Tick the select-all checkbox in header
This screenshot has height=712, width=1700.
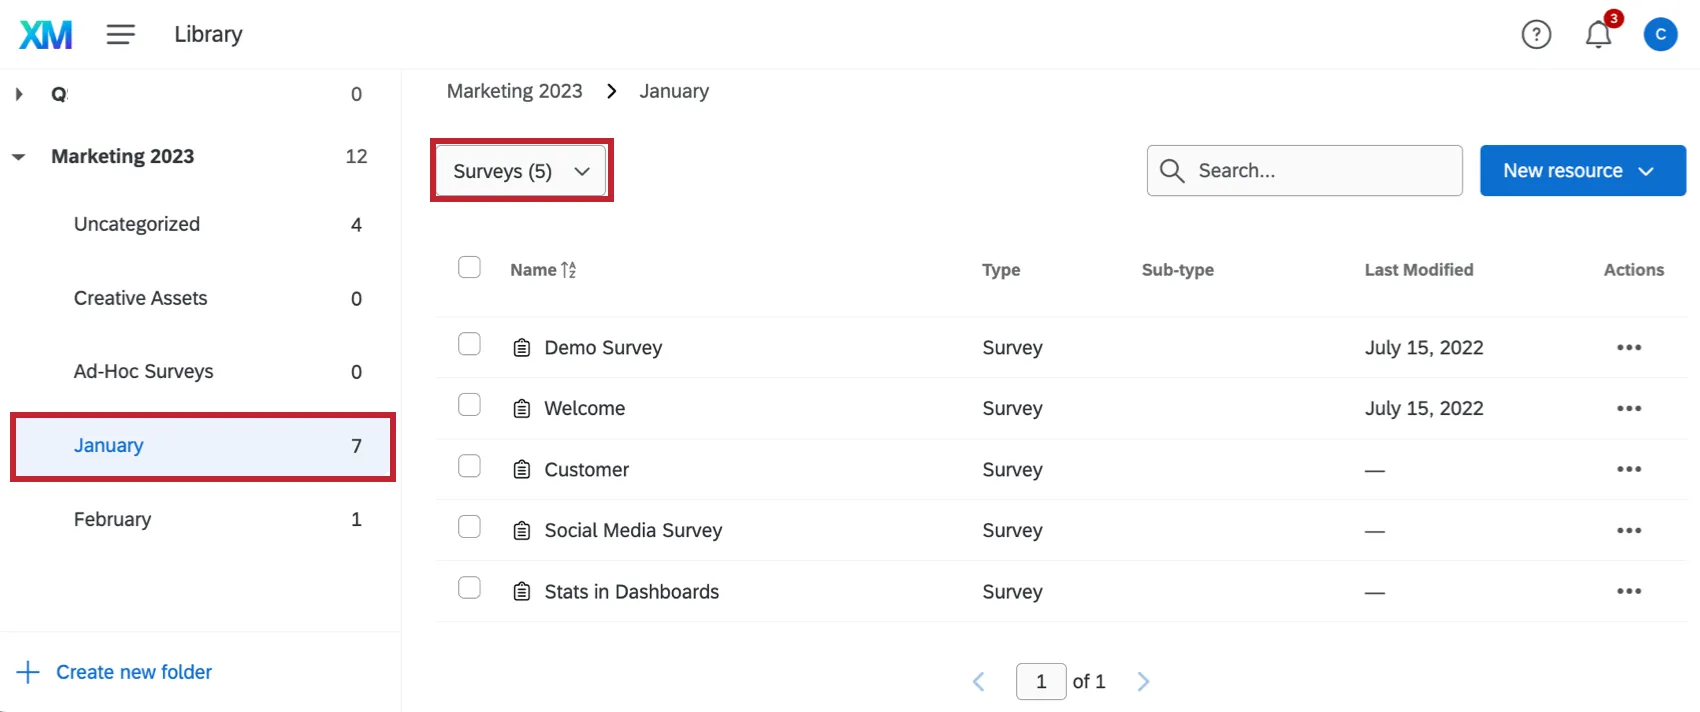469,267
